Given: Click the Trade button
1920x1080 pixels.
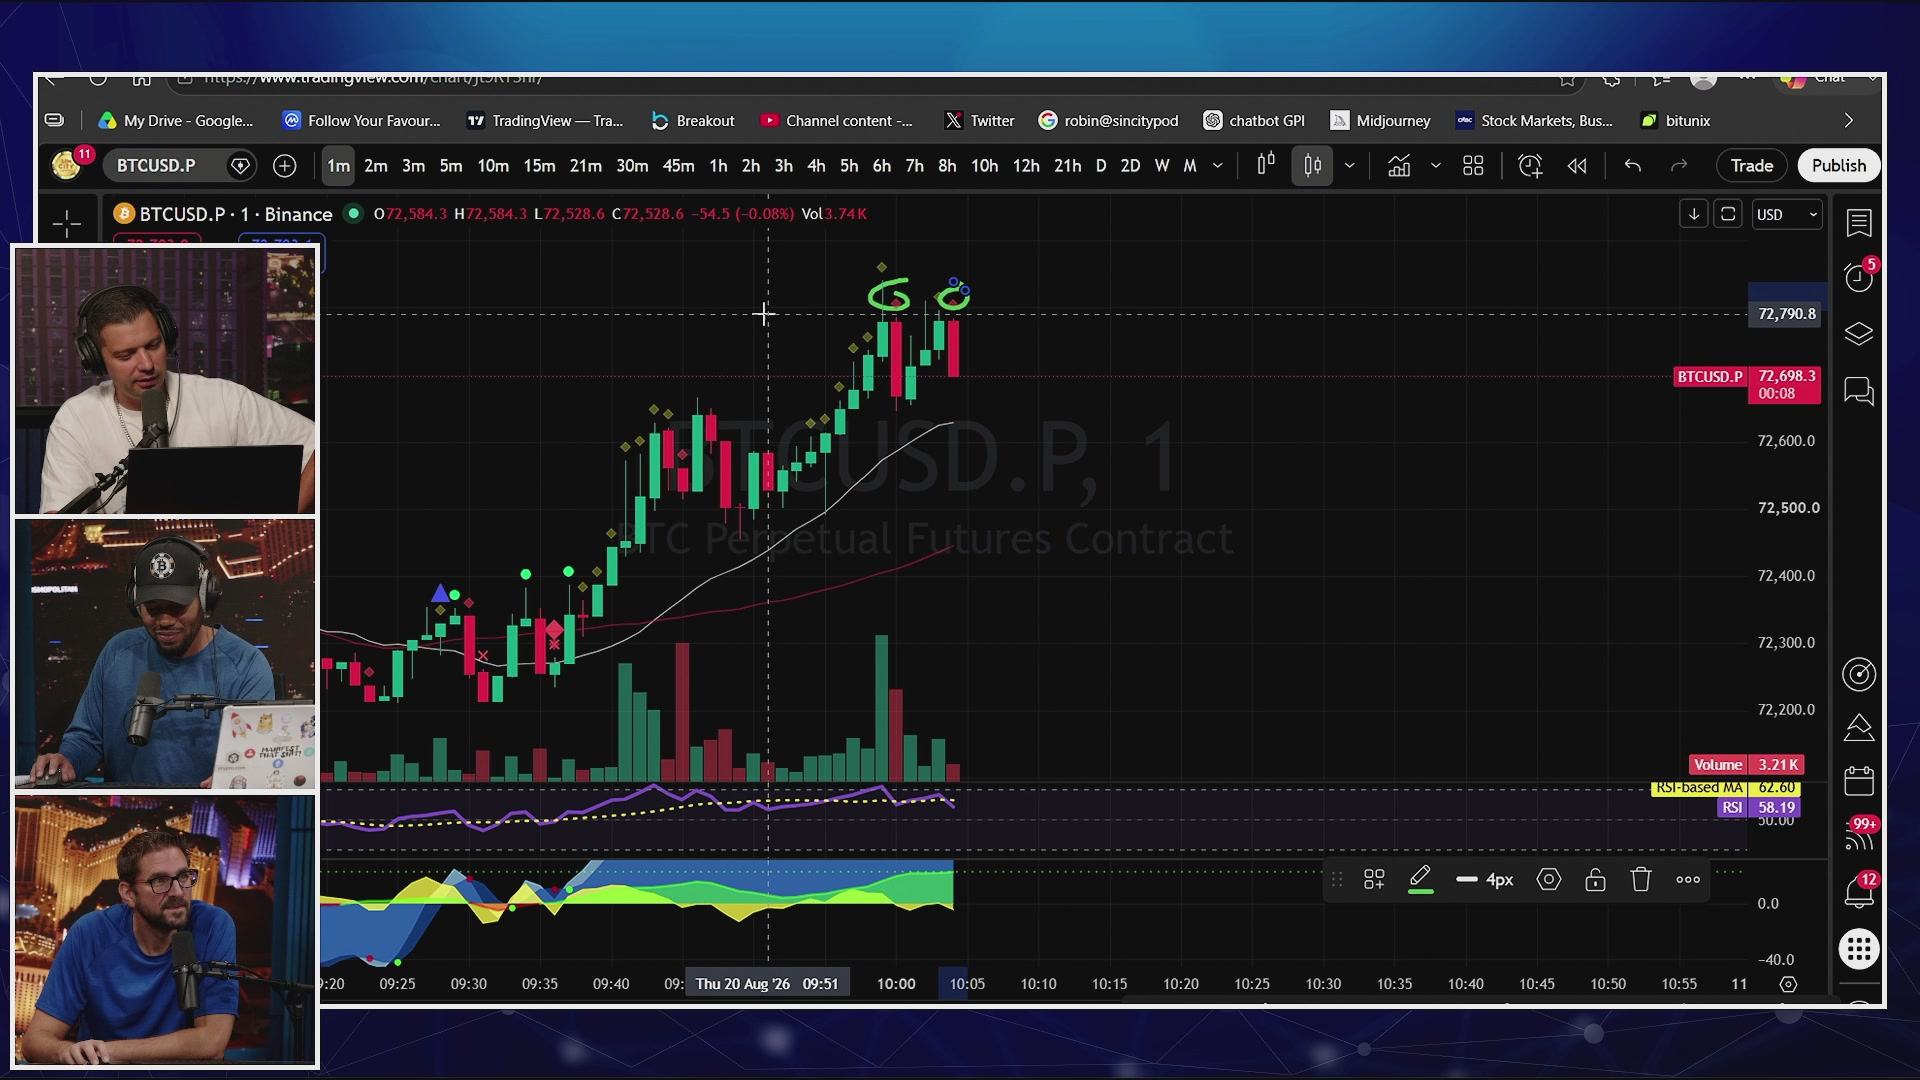Looking at the screenshot, I should [1752, 166].
